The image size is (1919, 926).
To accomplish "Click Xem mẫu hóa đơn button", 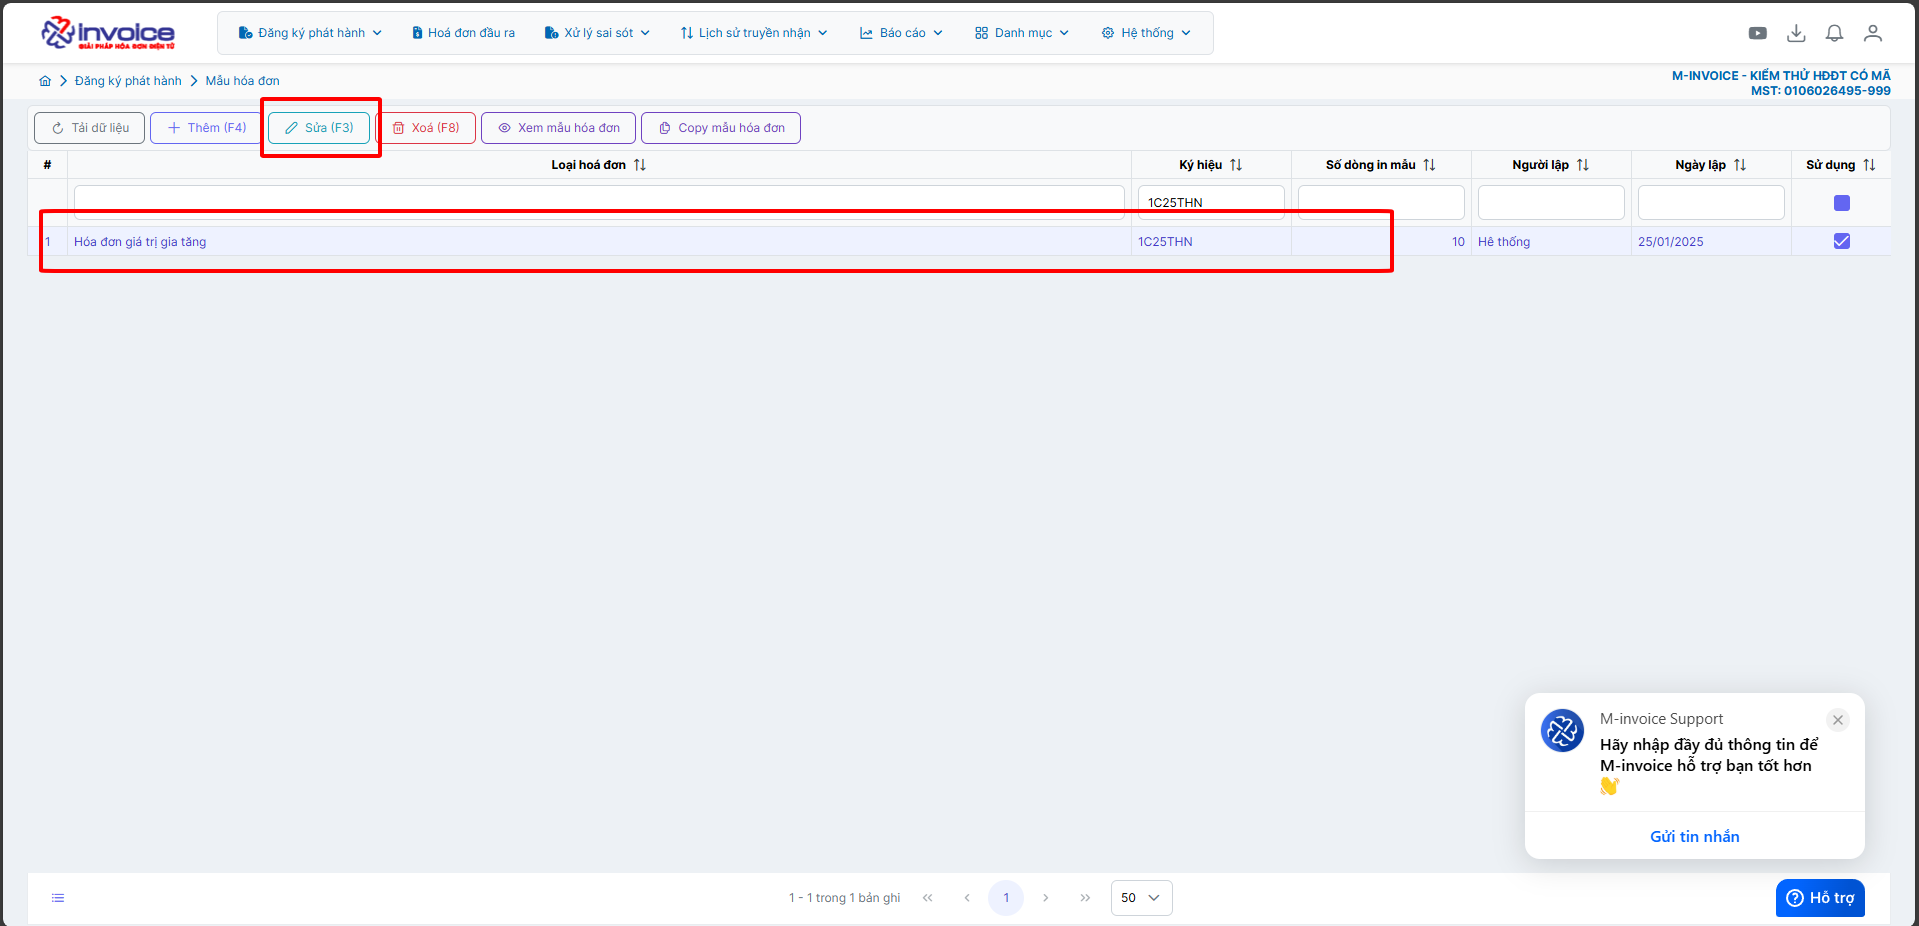I will tap(558, 128).
